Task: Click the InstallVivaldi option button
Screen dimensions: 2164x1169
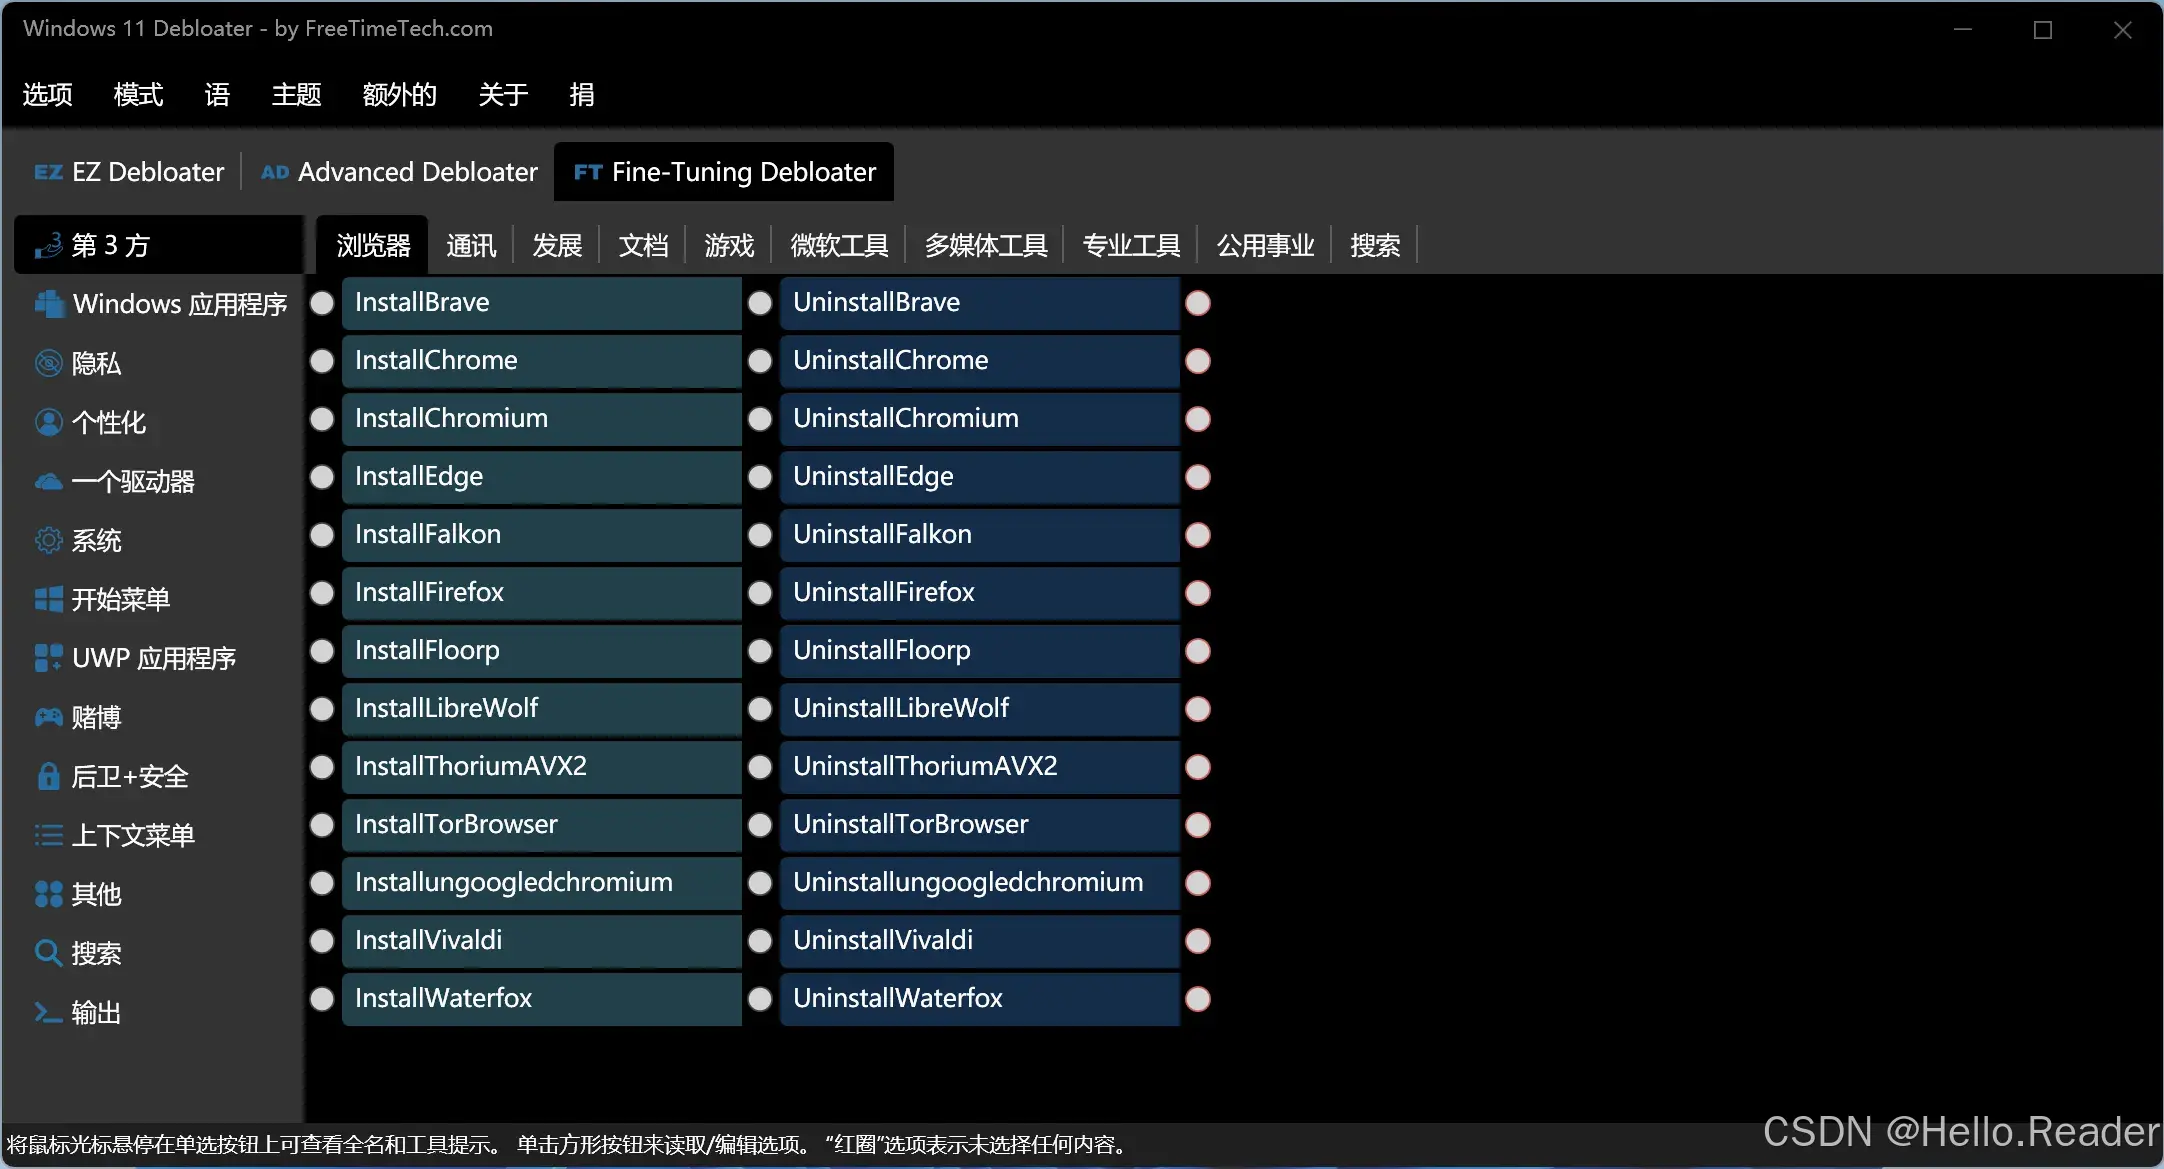Action: point(540,940)
